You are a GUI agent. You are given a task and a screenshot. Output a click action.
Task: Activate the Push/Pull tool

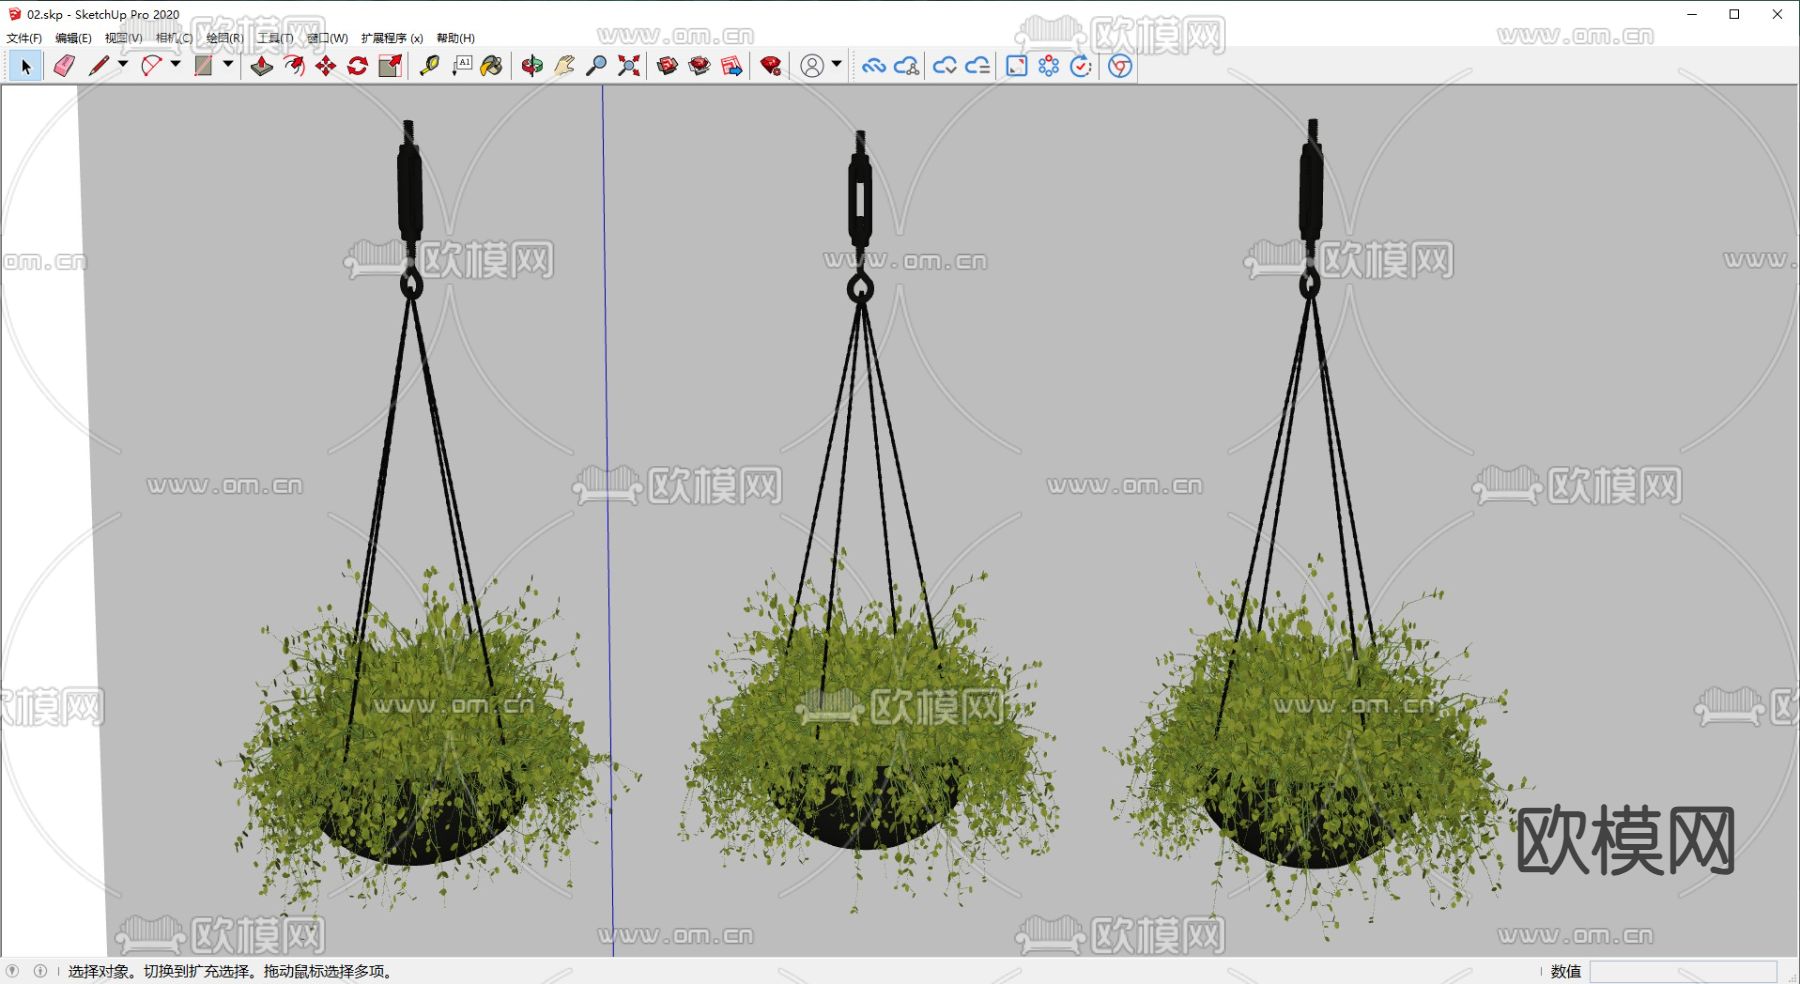[262, 66]
